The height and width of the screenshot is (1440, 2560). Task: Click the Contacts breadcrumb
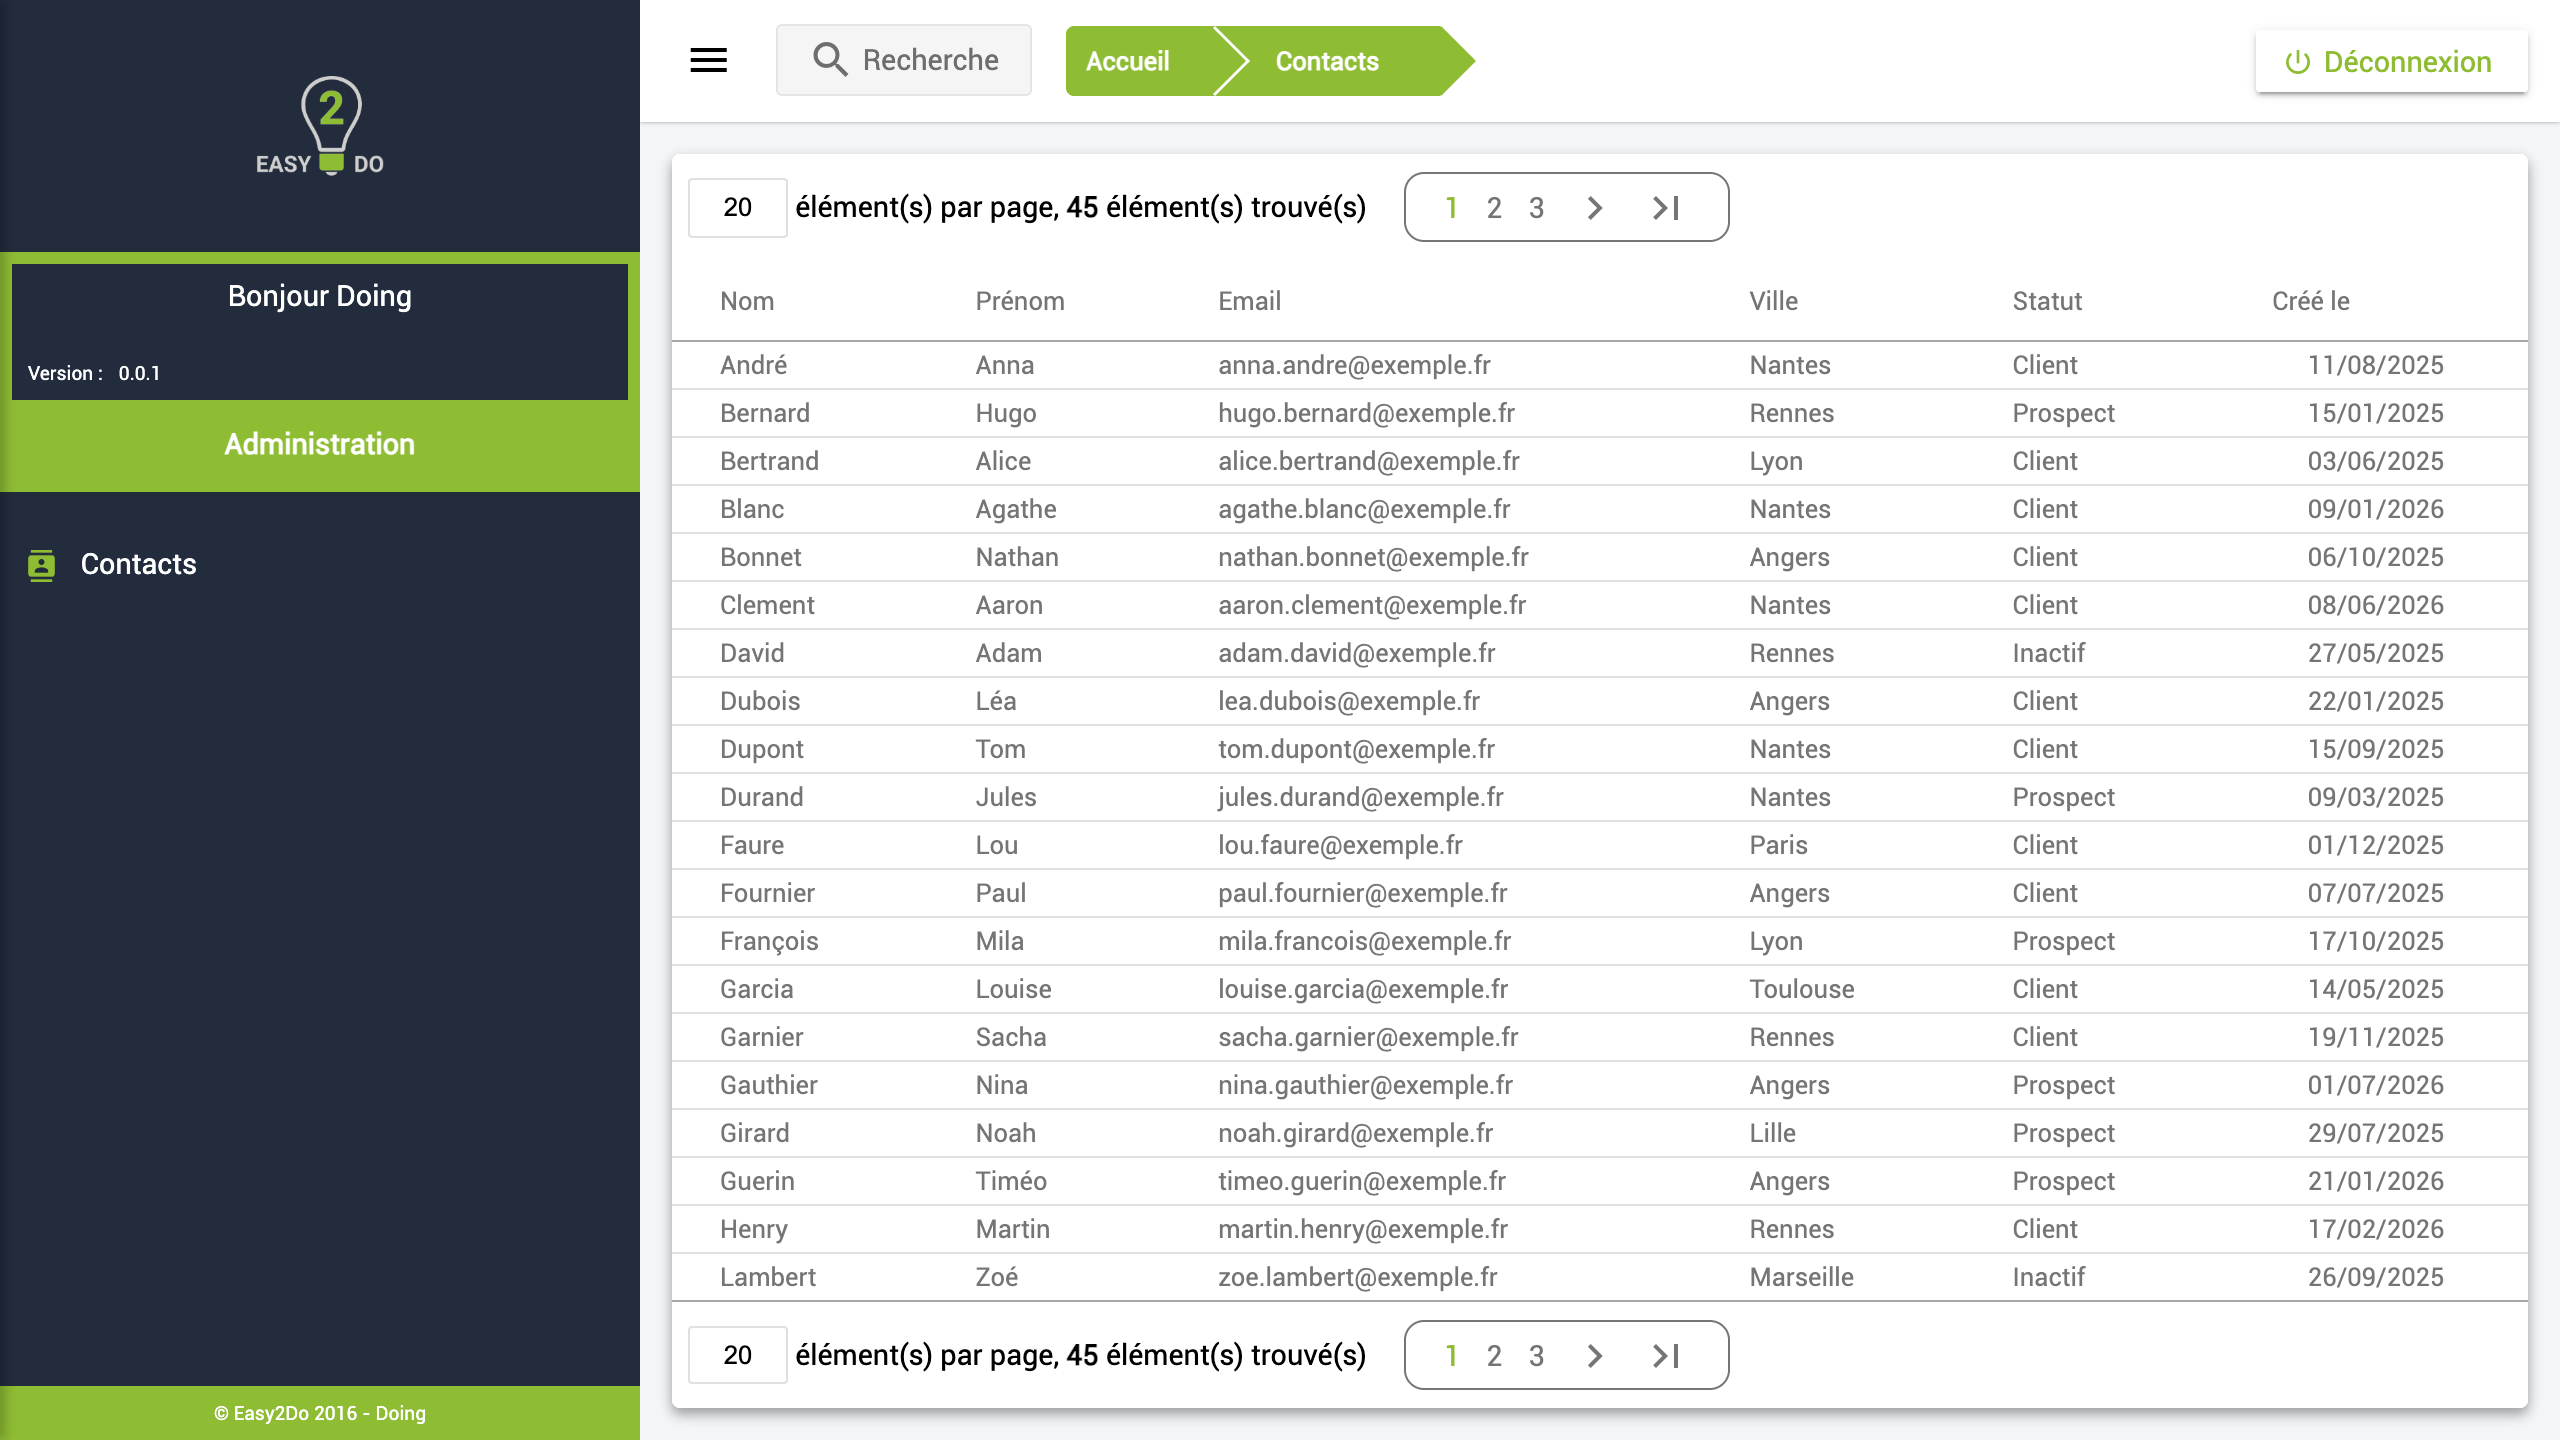click(x=1327, y=61)
